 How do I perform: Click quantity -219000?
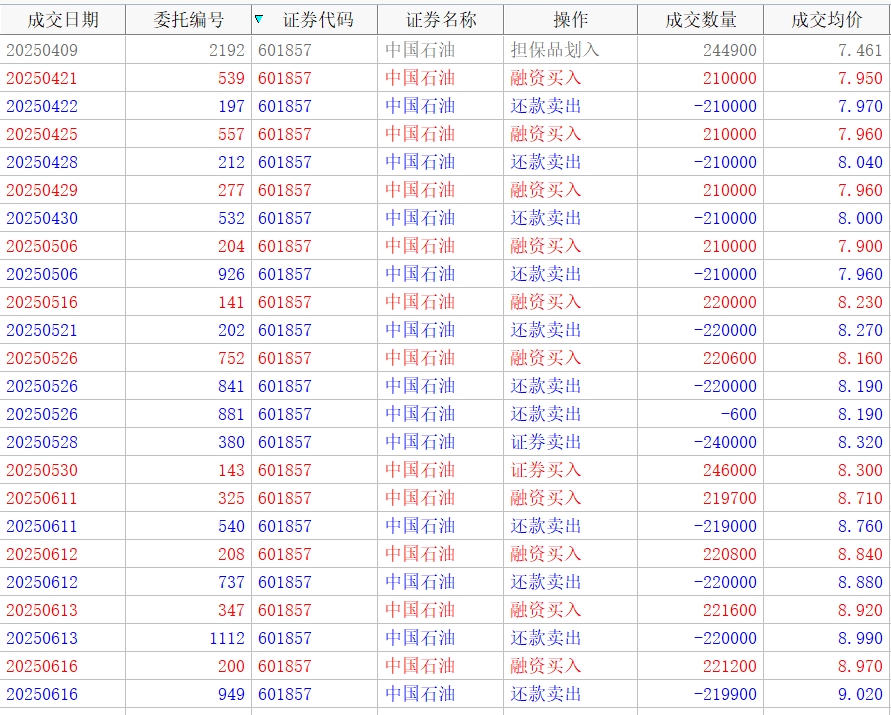725,526
